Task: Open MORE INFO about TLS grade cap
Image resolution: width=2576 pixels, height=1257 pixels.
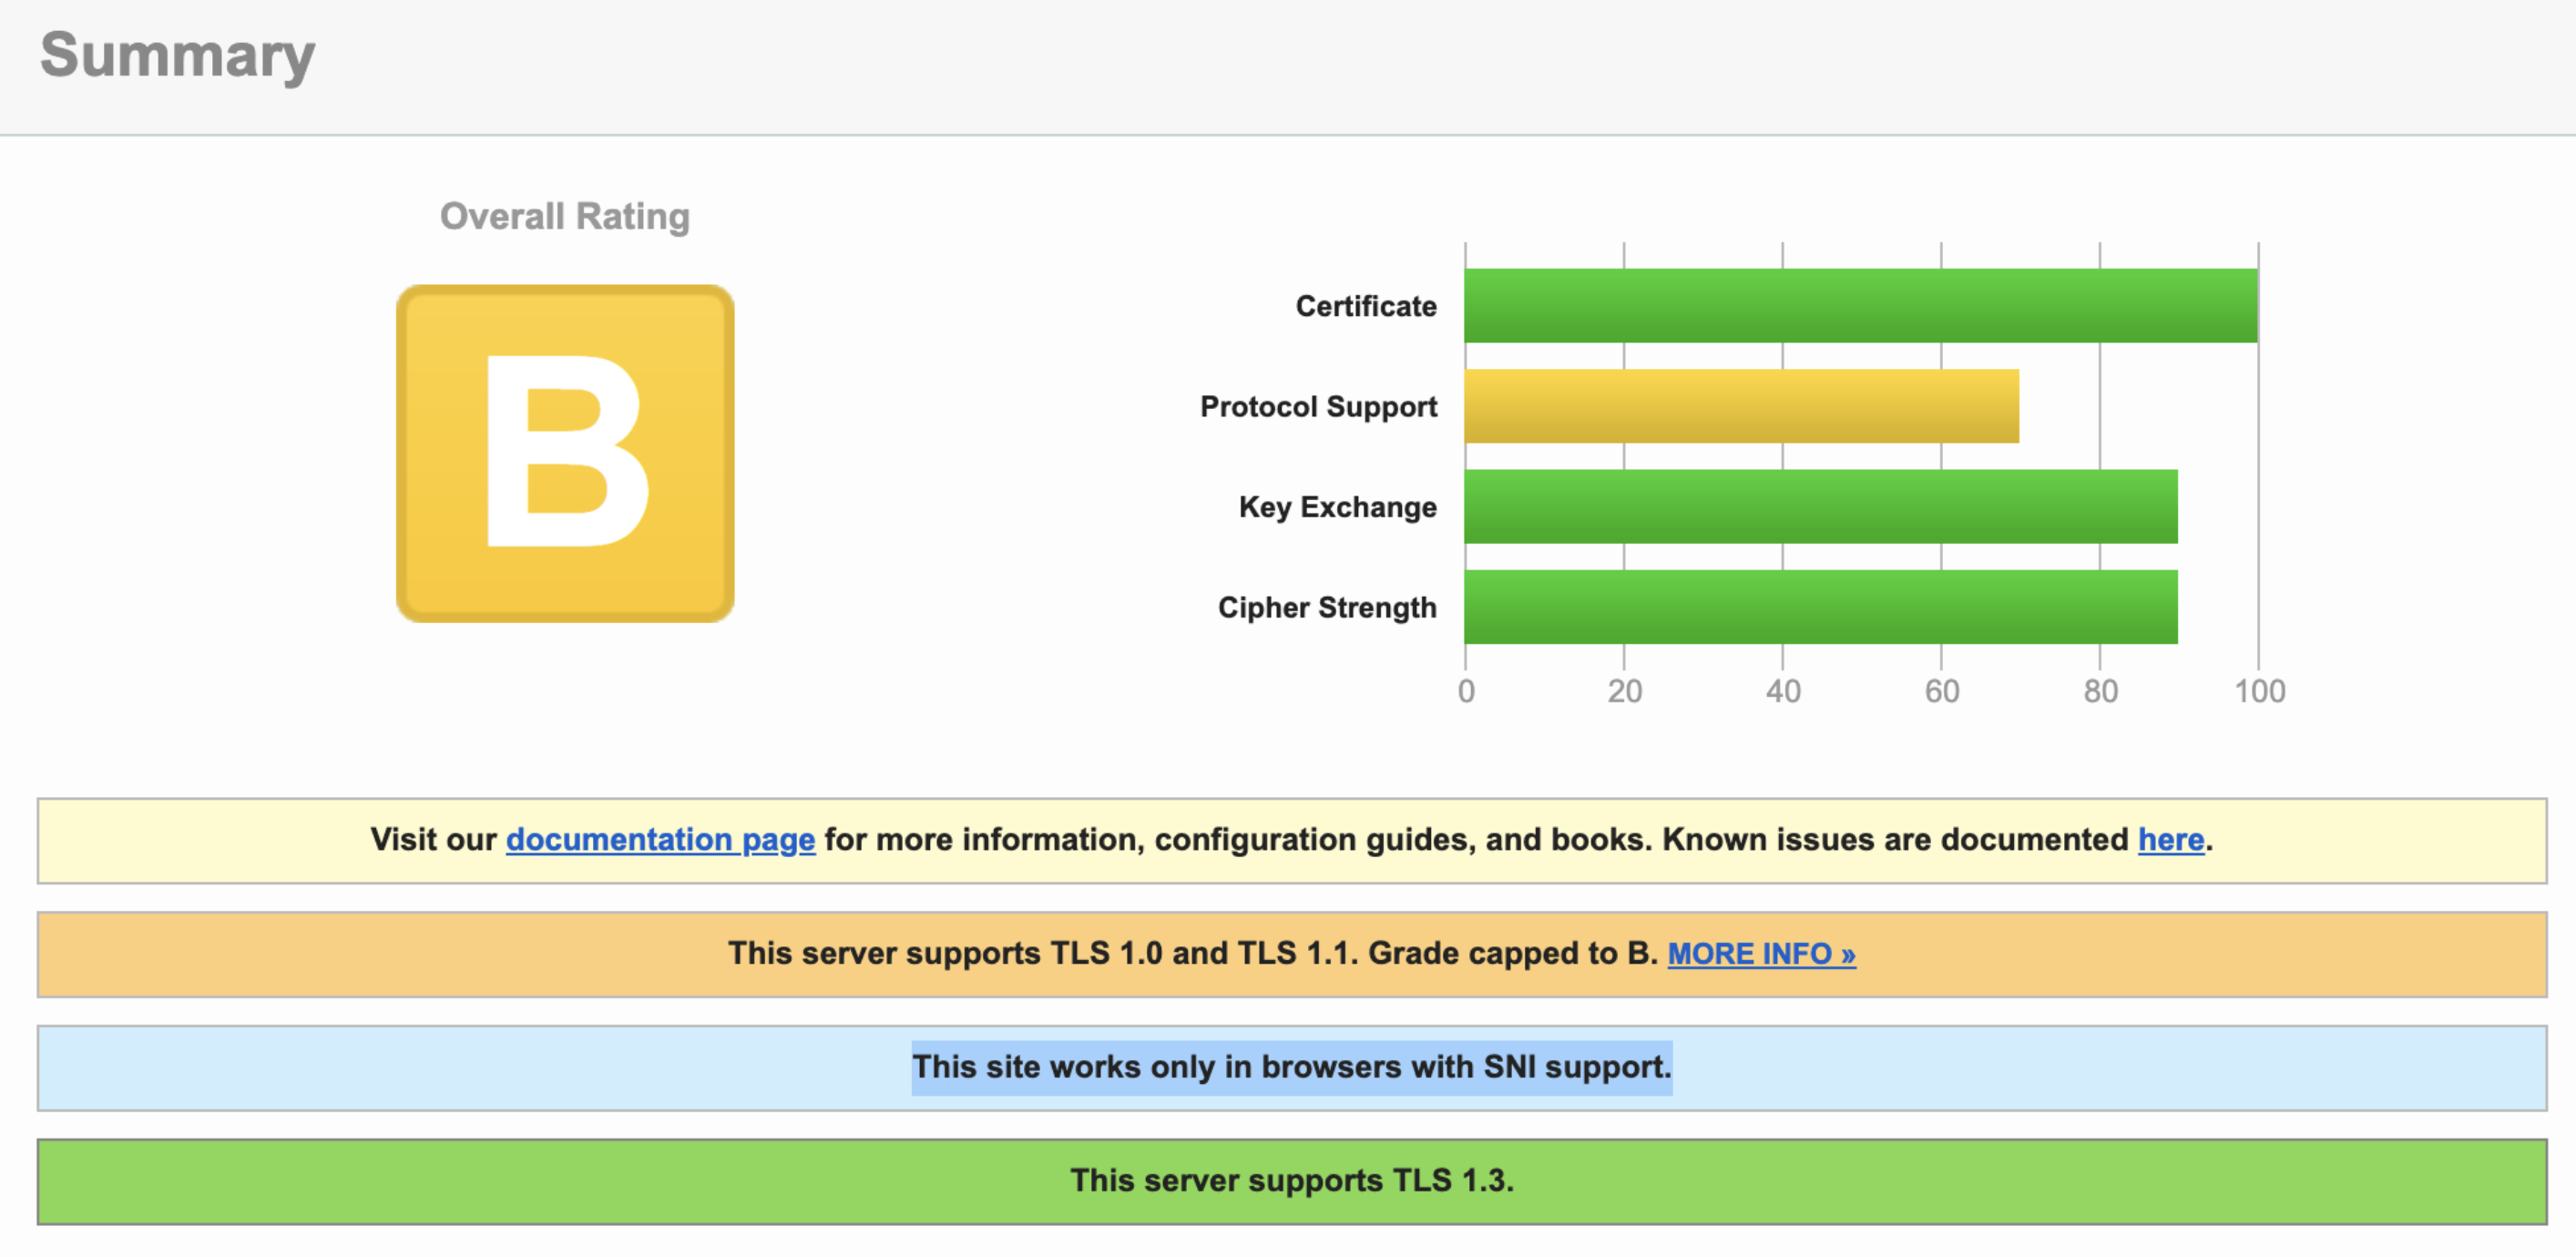Action: (x=1761, y=953)
